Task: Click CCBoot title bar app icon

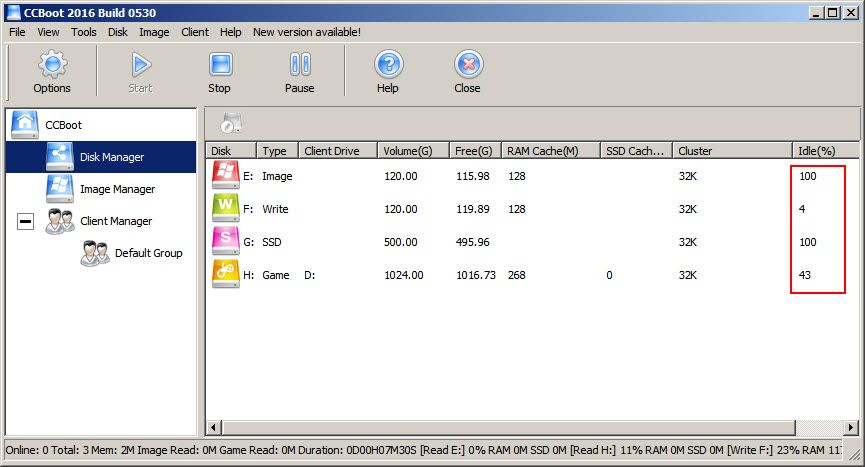Action: click(13, 12)
